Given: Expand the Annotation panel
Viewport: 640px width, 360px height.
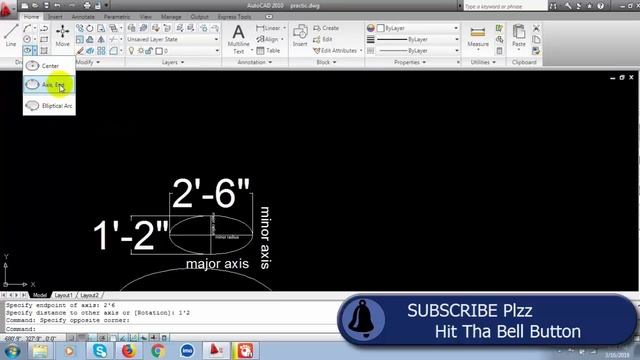Looking at the screenshot, I should [x=255, y=62].
